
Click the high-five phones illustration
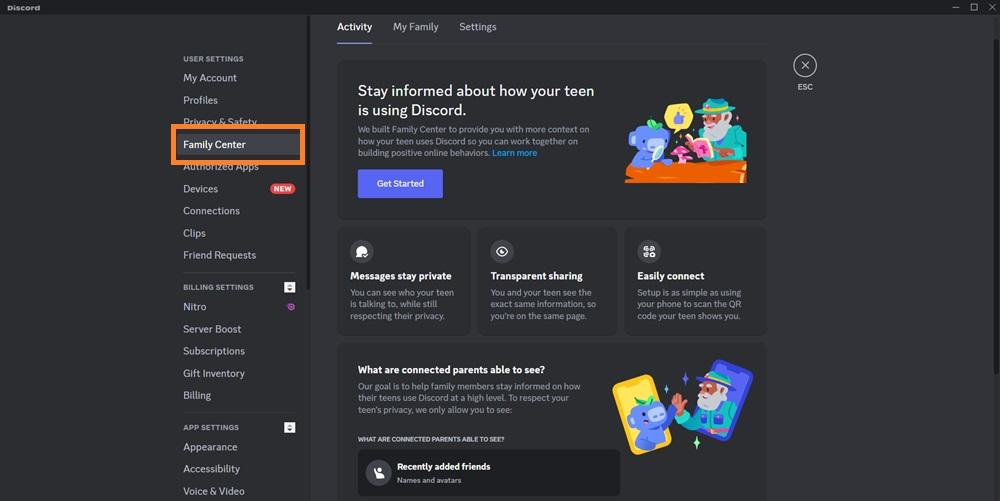tap(682, 406)
